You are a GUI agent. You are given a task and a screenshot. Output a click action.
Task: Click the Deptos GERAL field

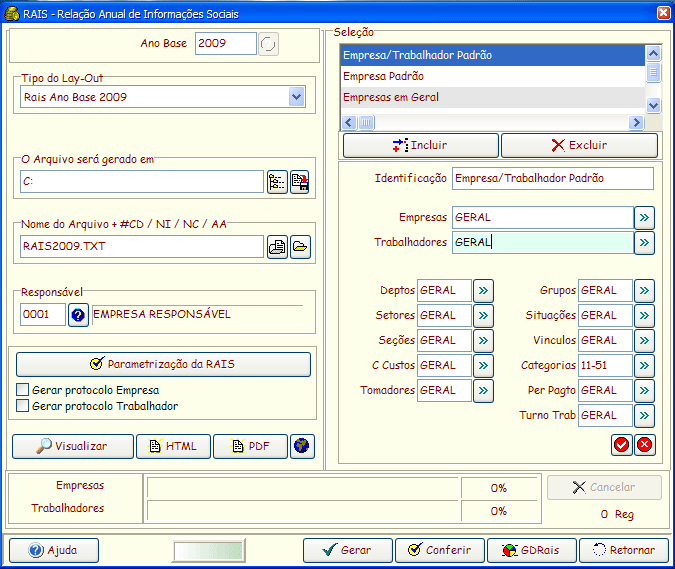pyautogui.click(x=444, y=291)
